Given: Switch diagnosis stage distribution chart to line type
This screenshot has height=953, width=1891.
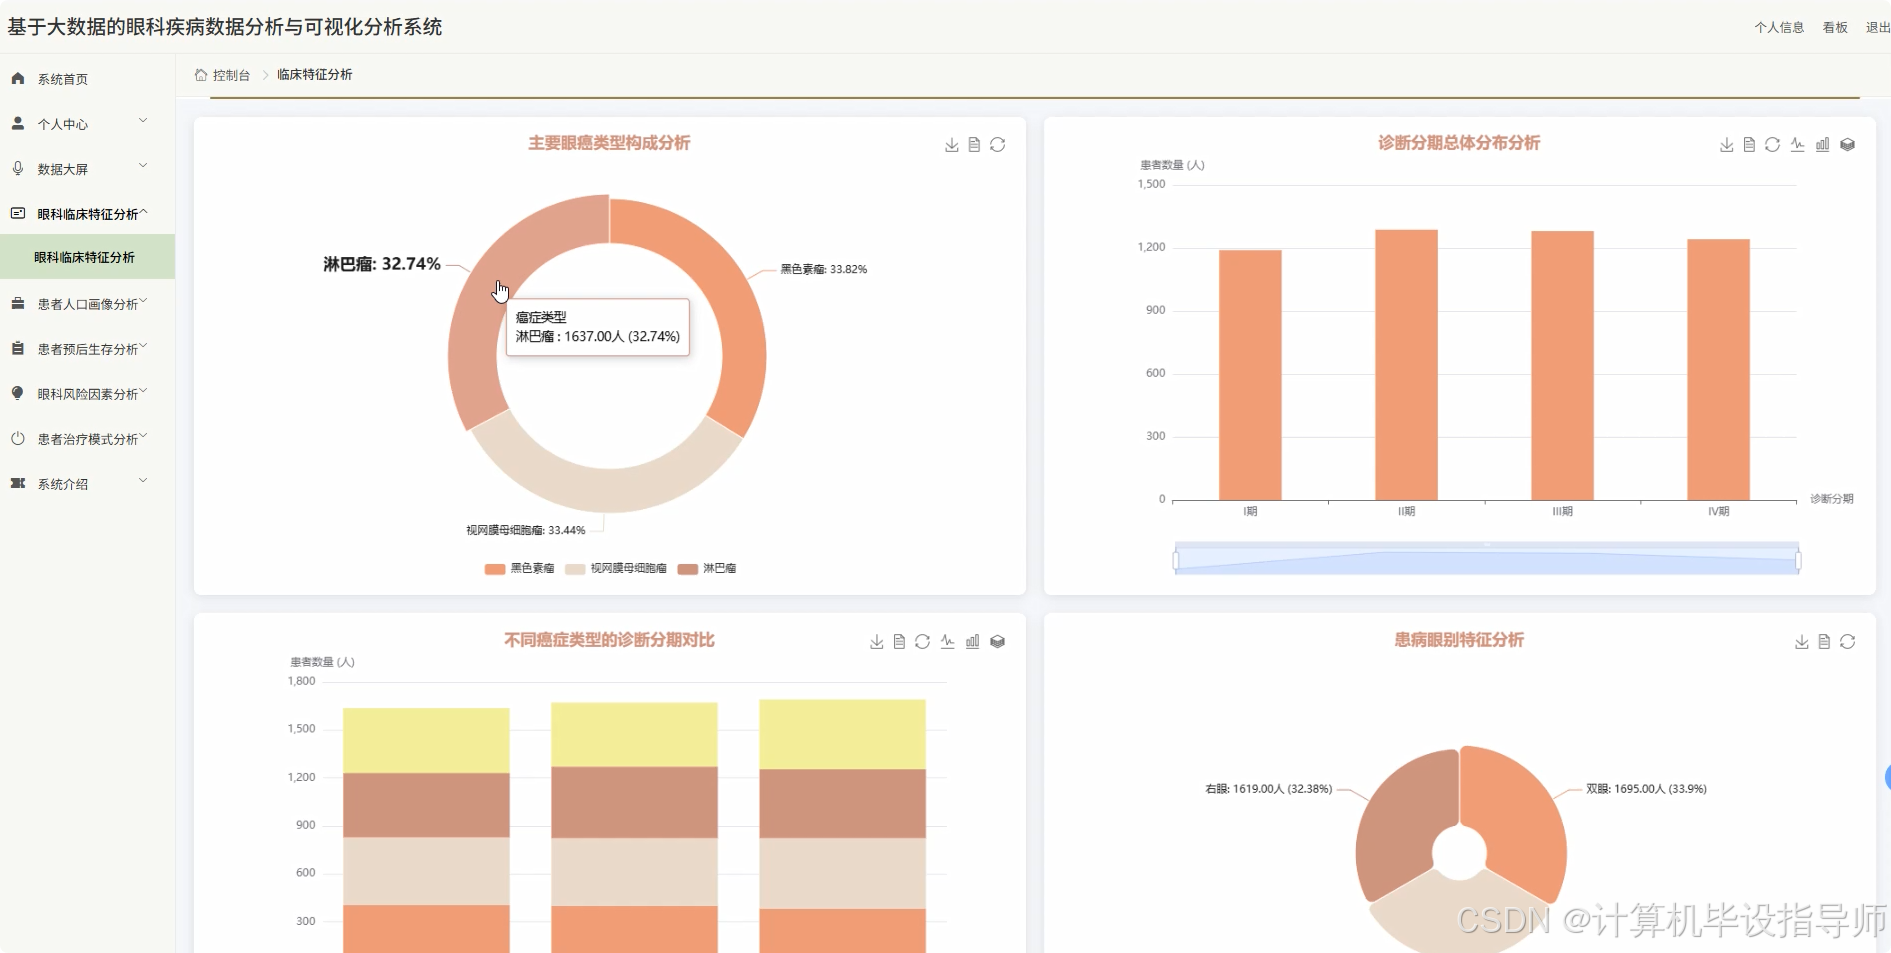Looking at the screenshot, I should 1797,145.
